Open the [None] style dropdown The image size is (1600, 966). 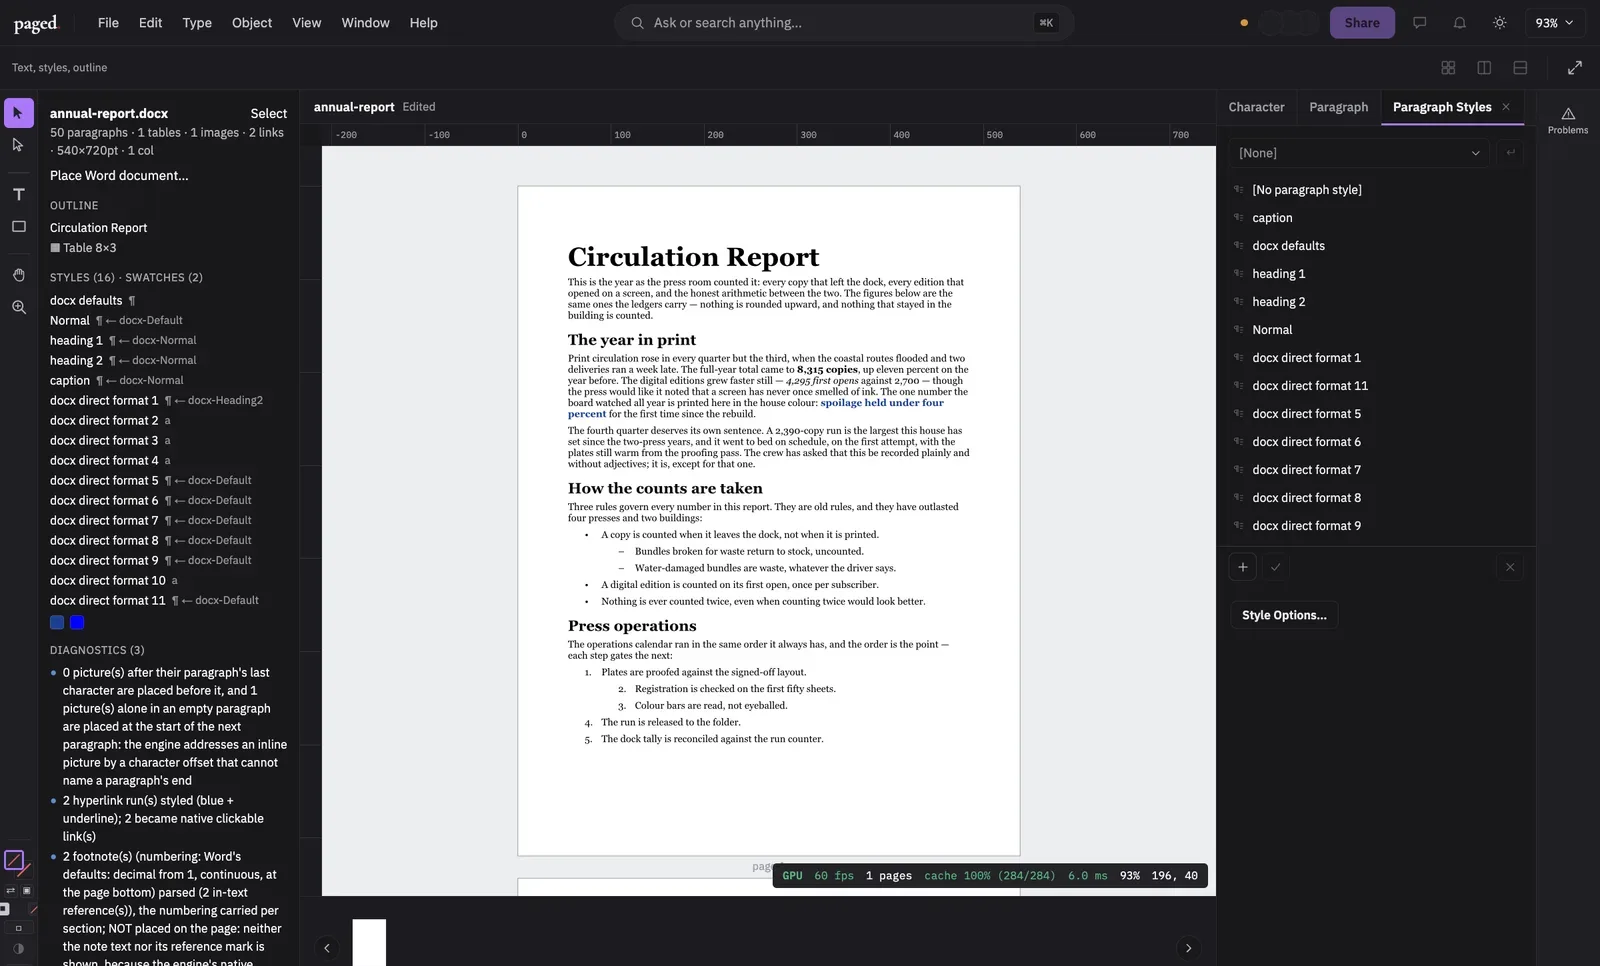click(x=1359, y=153)
